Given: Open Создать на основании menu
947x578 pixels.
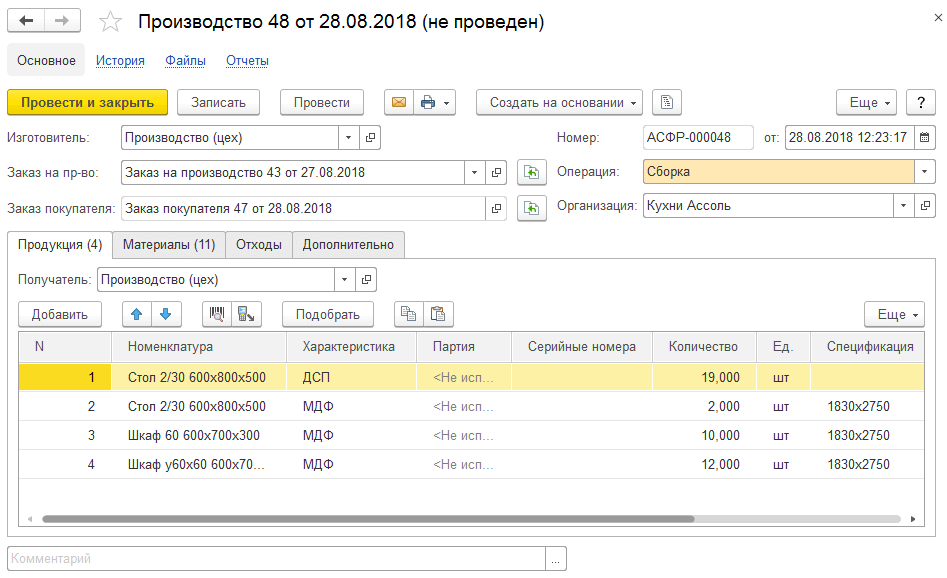Looking at the screenshot, I should pos(559,103).
